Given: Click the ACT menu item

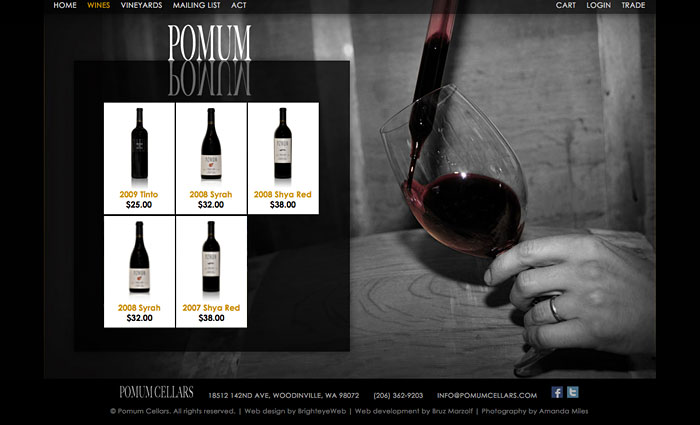Looking at the screenshot, I should pos(238,5).
